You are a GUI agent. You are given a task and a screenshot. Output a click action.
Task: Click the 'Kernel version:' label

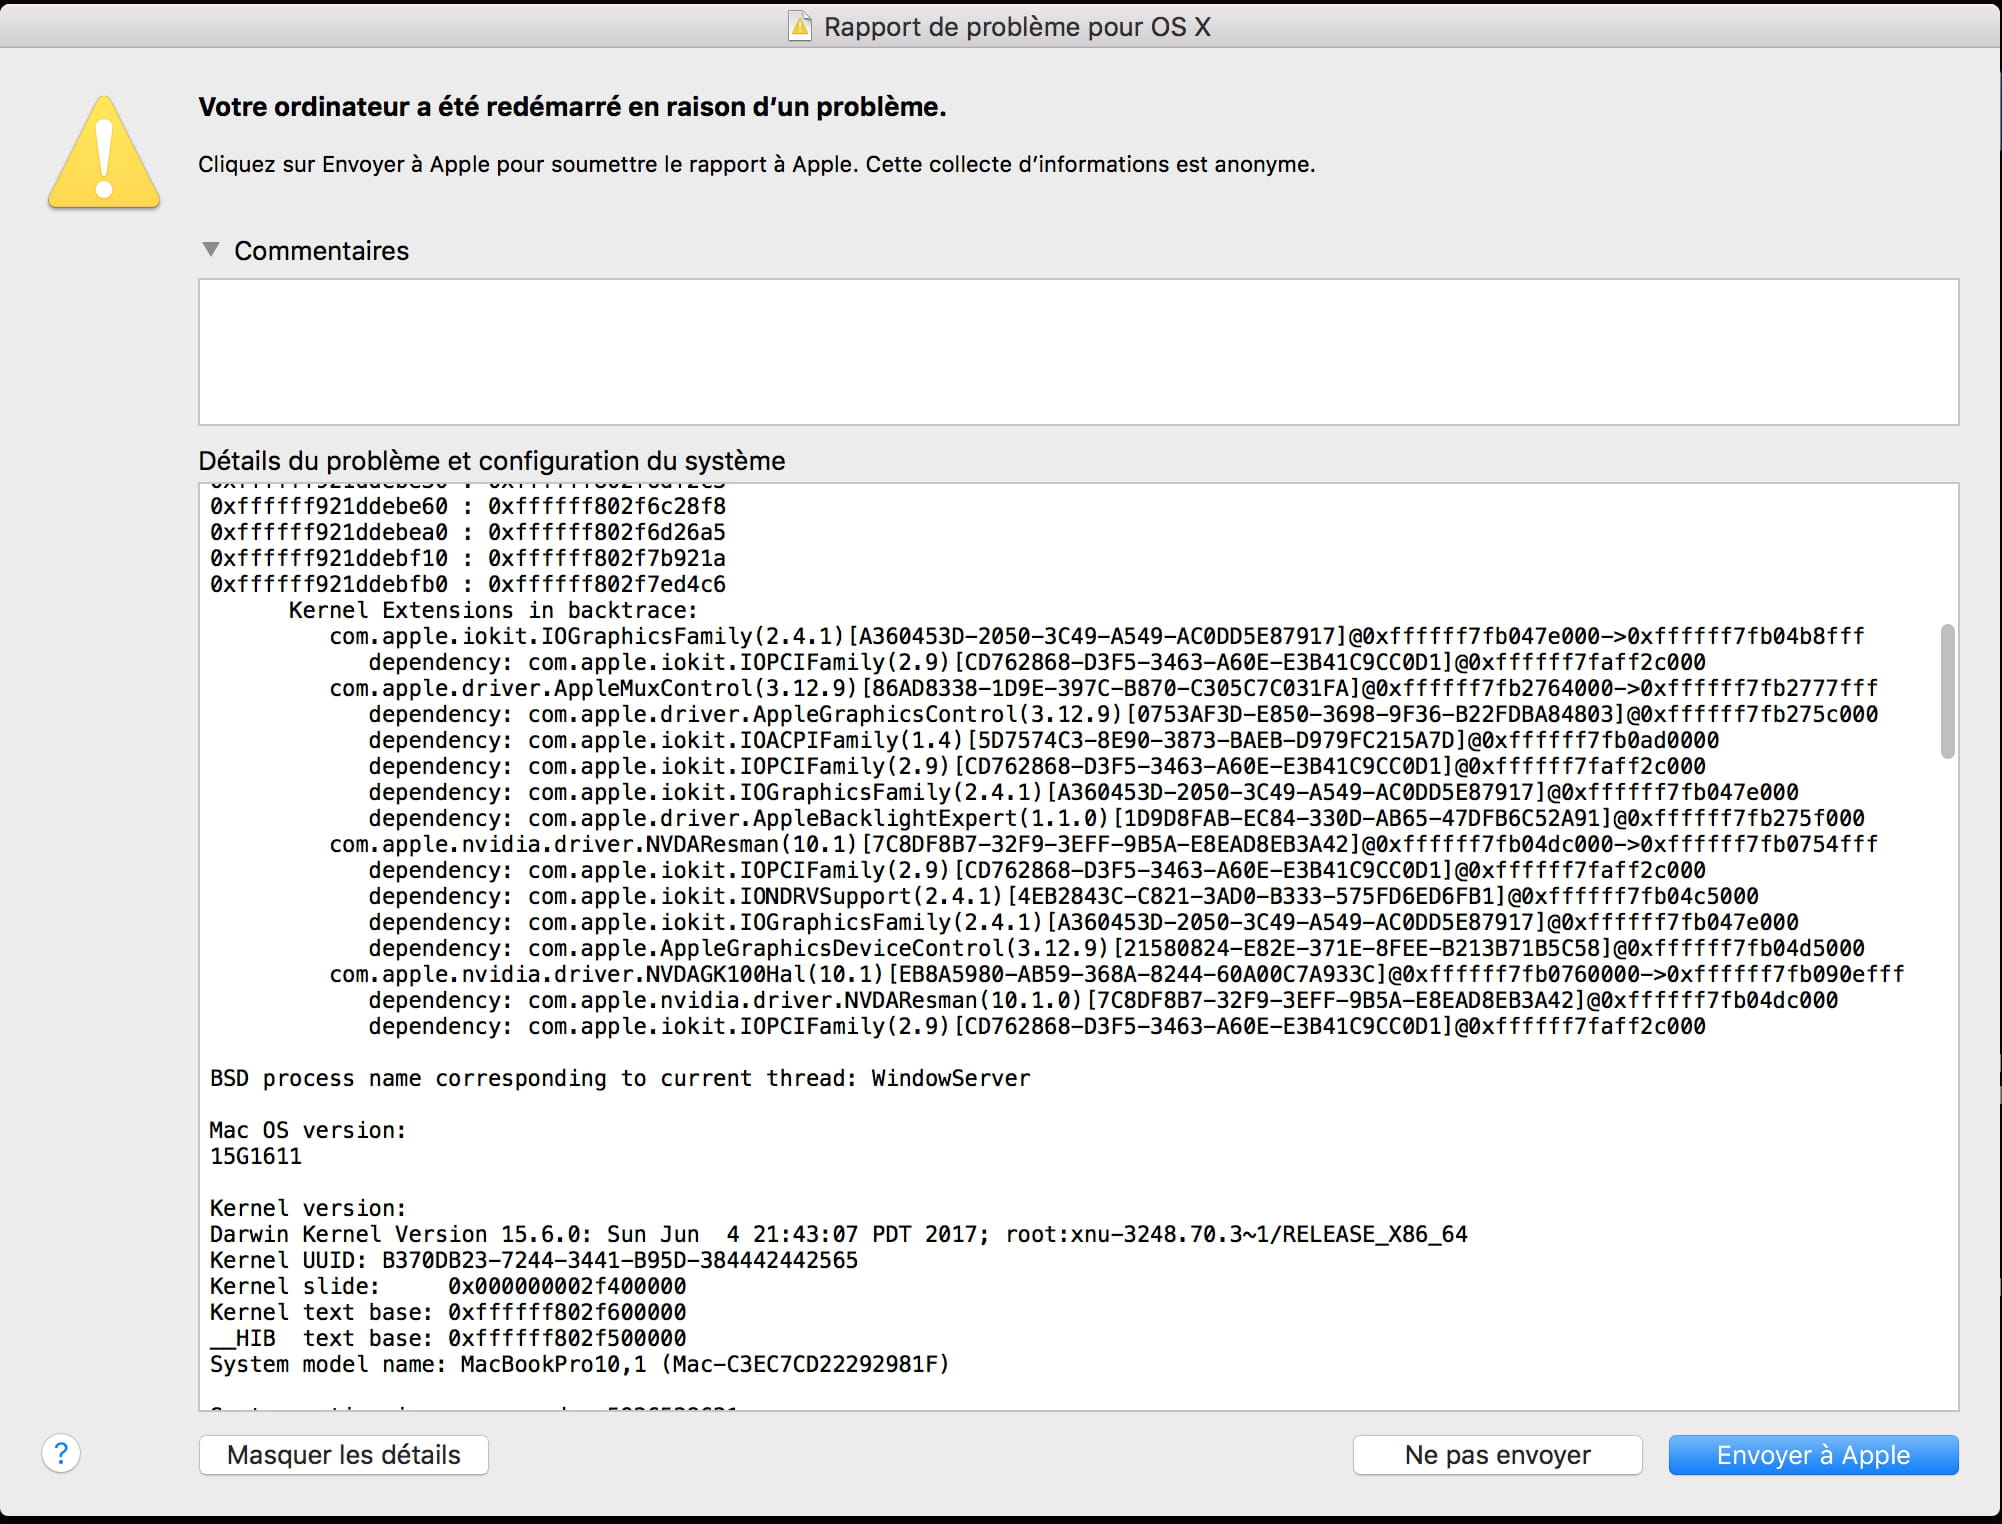click(308, 1208)
